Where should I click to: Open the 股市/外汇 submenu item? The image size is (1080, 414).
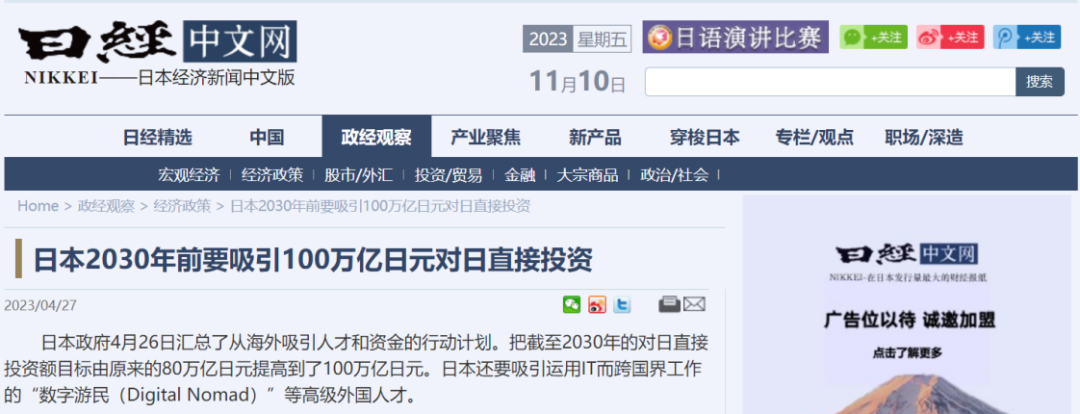(x=358, y=175)
